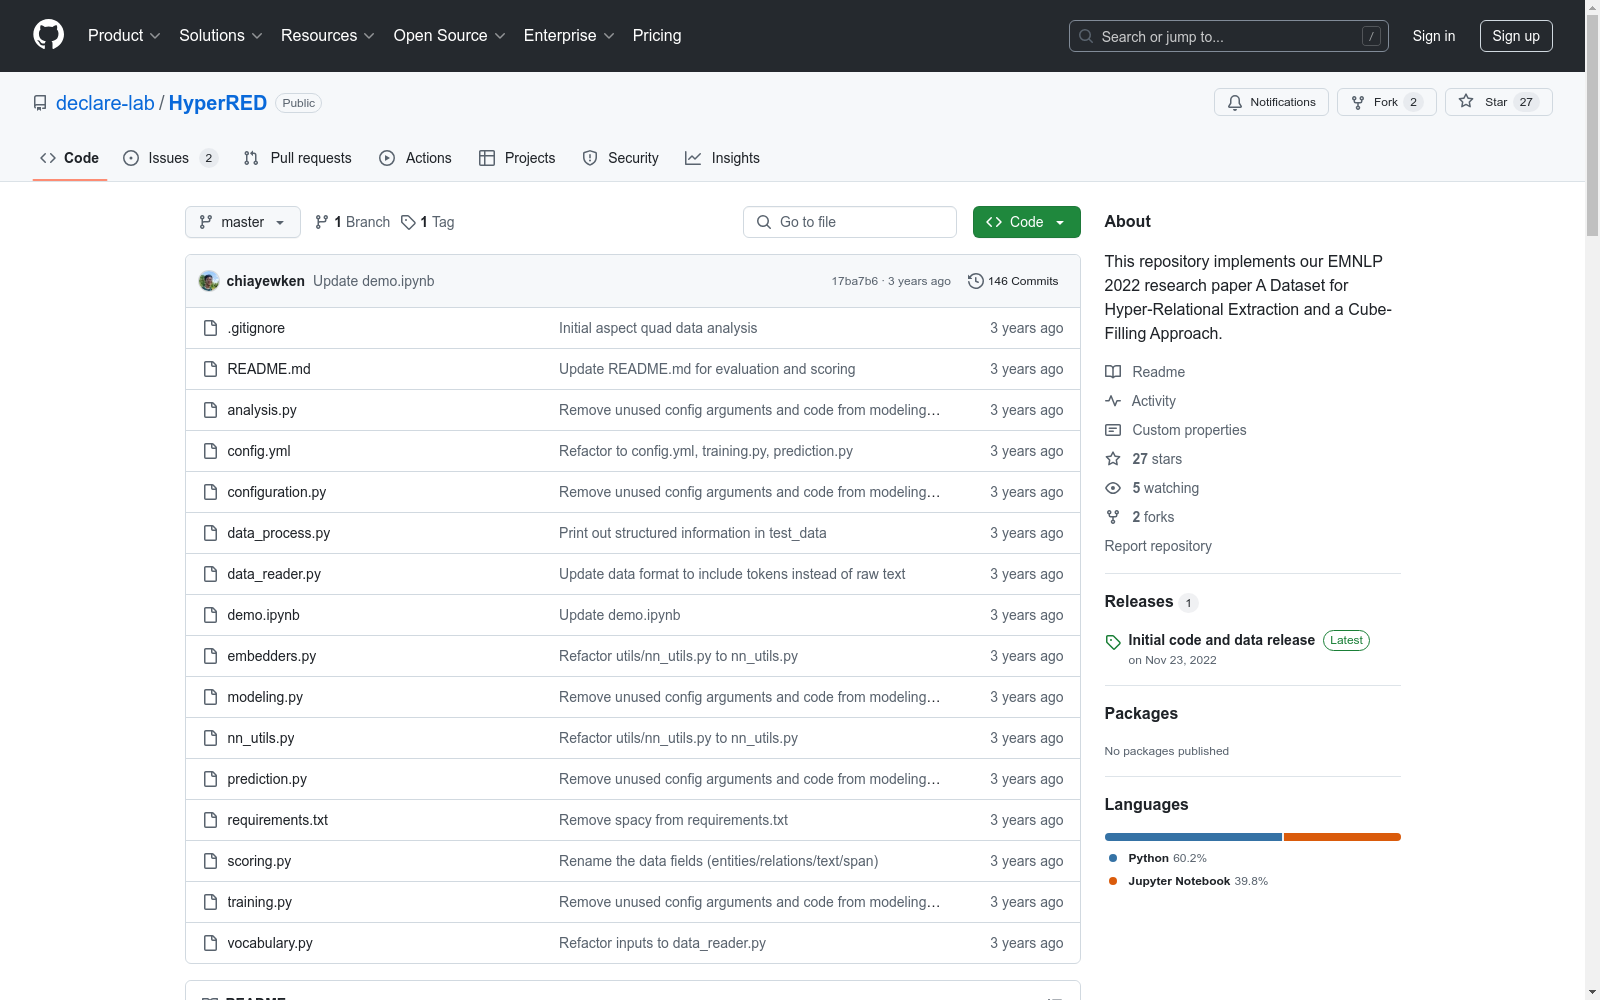Click the repository icon beside declare-lab

(x=40, y=103)
